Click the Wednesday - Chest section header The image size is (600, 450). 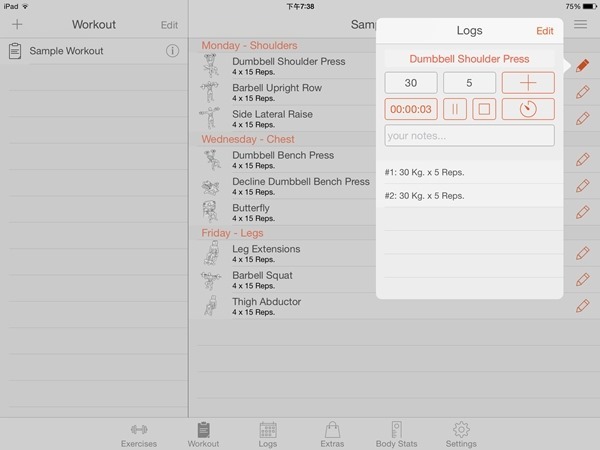pyautogui.click(x=248, y=139)
